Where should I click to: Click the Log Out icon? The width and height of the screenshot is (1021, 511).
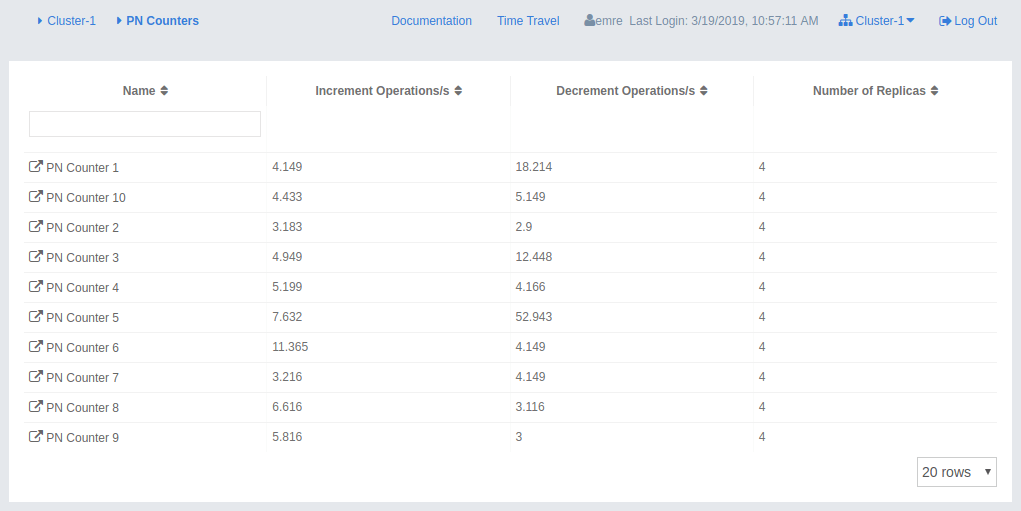945,21
